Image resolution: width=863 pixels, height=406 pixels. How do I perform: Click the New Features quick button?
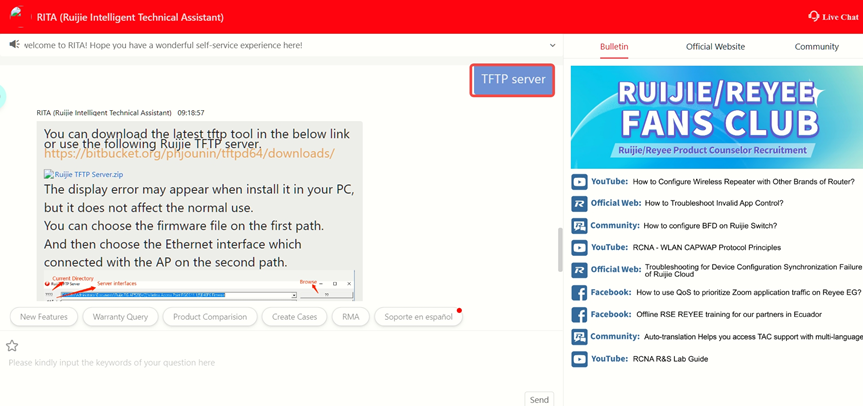tap(43, 317)
